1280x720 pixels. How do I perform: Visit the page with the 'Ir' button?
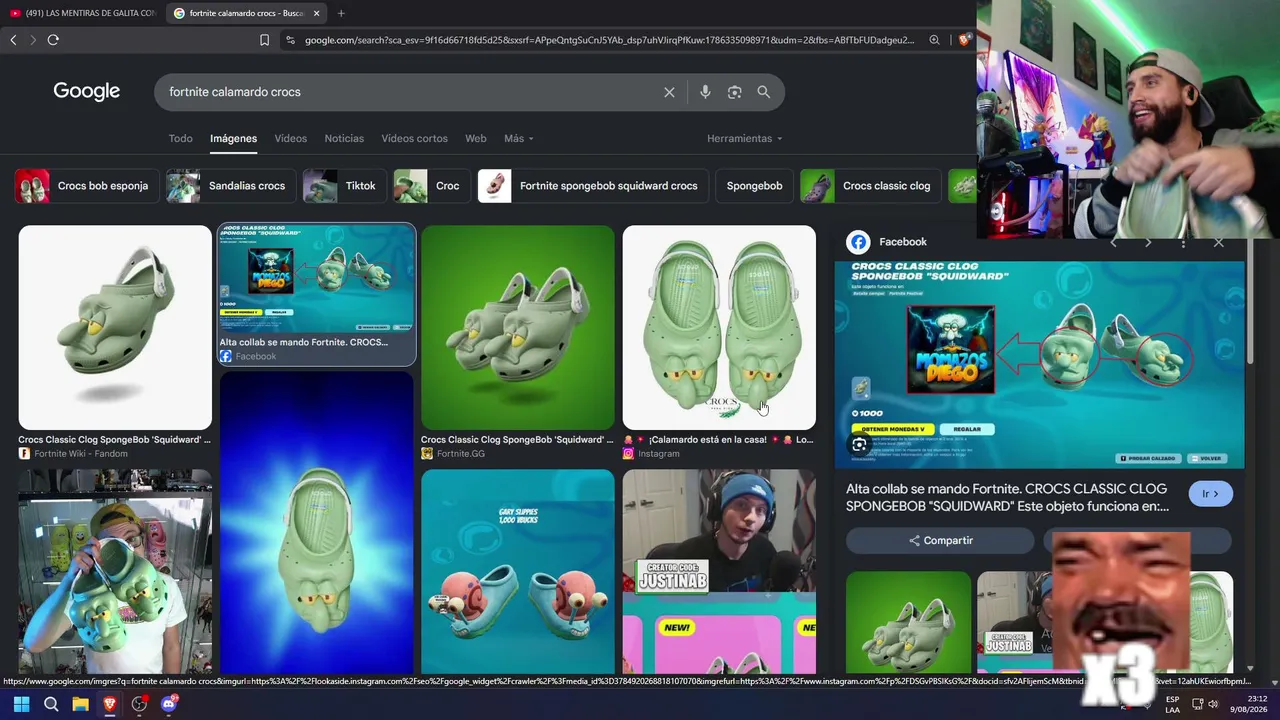(1211, 494)
